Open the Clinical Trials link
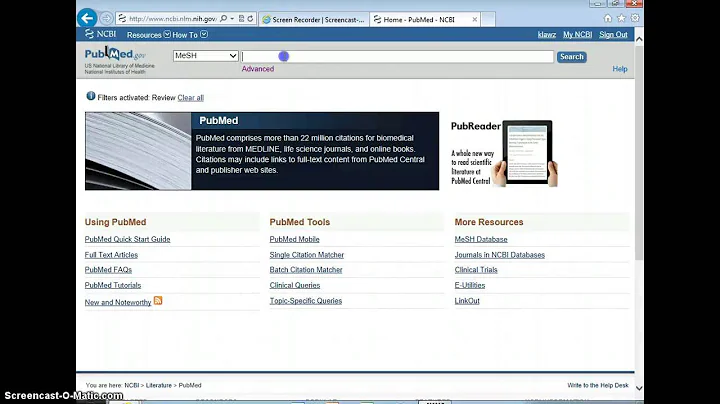The height and width of the screenshot is (404, 720). (x=476, y=270)
